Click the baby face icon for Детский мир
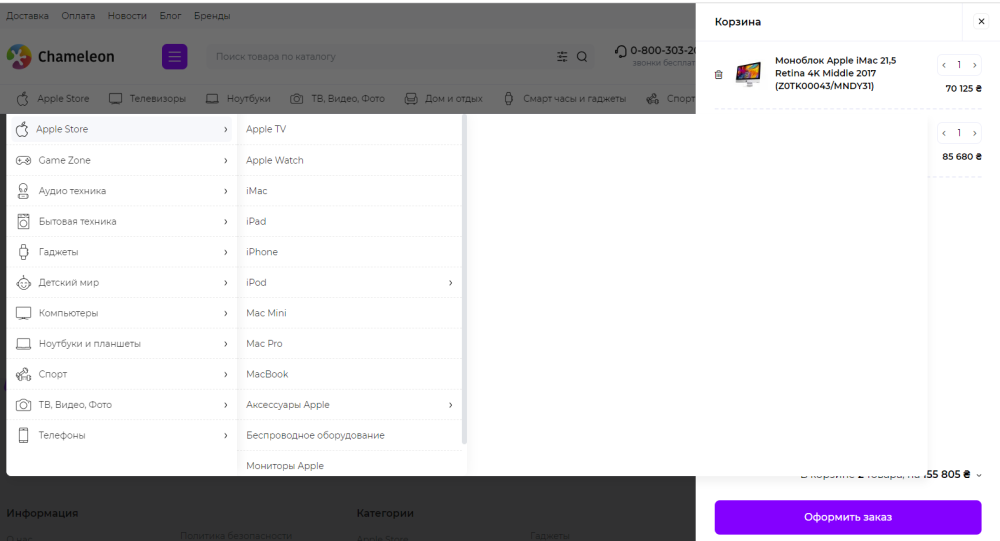The width and height of the screenshot is (1000, 541). coord(24,283)
